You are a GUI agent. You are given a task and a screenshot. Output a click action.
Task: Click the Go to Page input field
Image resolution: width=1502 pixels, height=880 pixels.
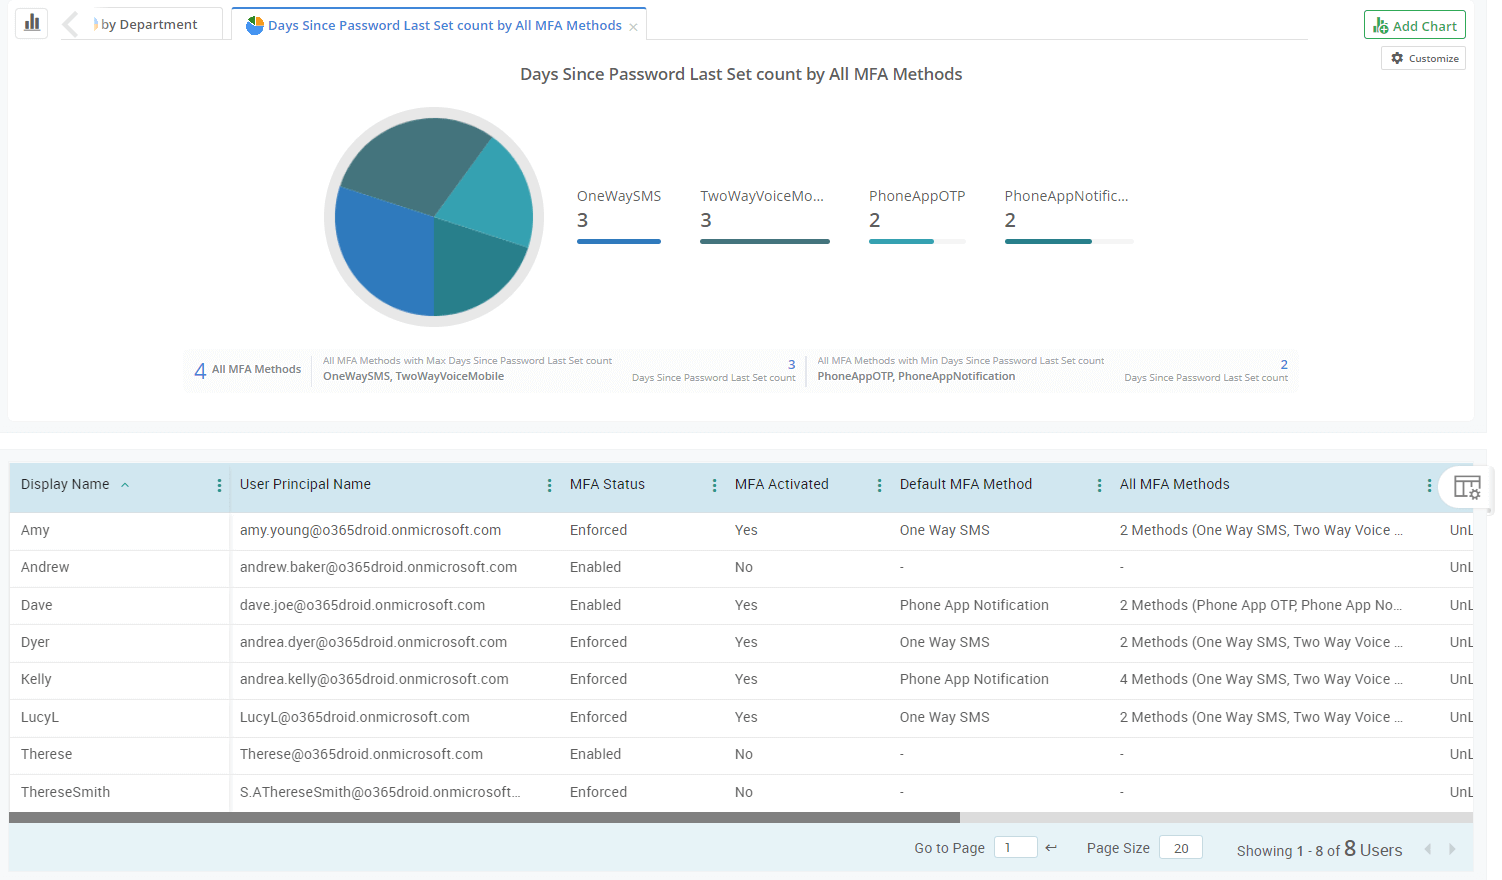coord(1014,848)
